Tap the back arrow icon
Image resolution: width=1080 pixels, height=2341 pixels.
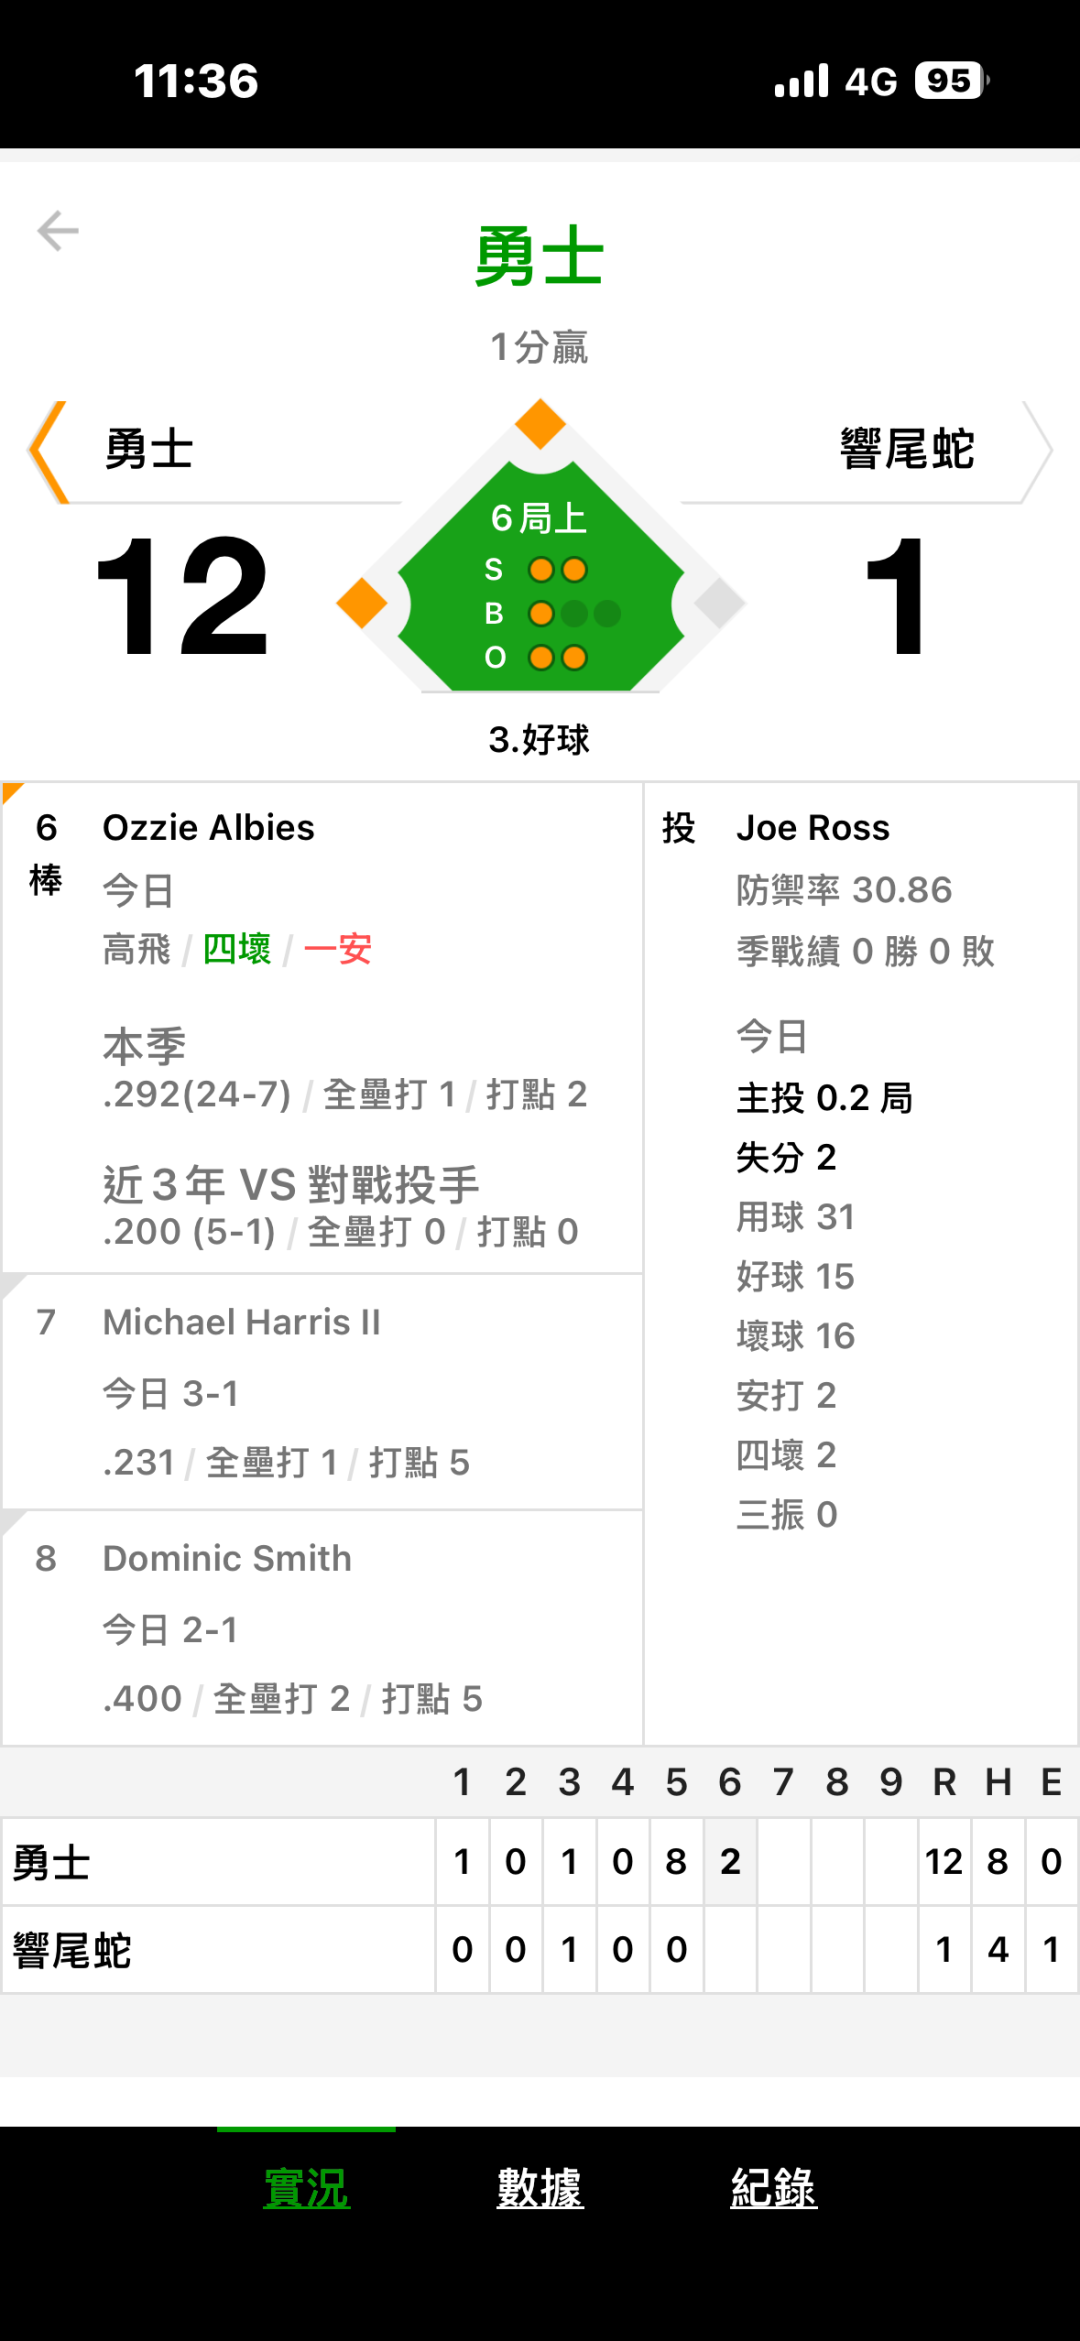coord(58,231)
